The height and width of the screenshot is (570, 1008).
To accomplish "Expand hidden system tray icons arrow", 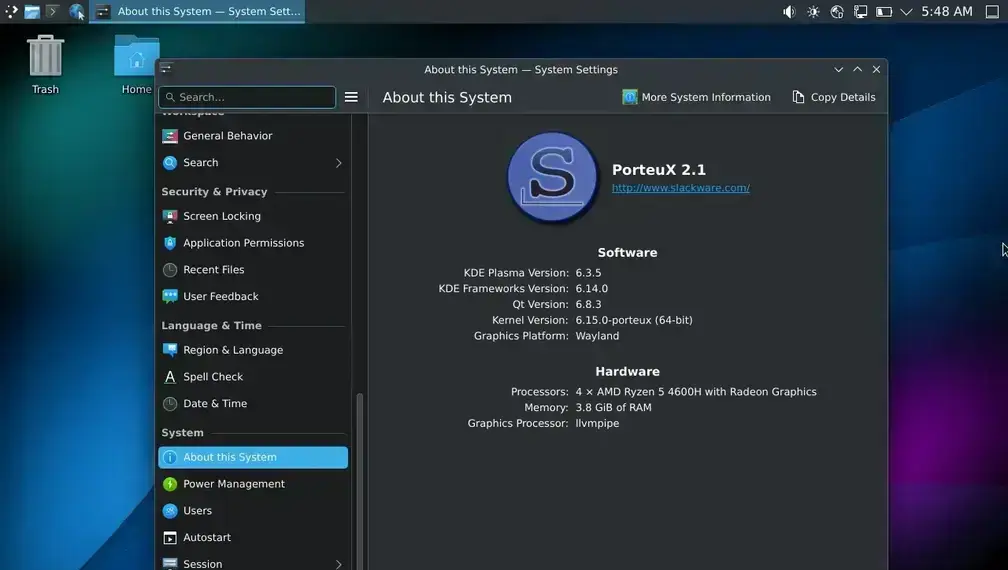I will (x=906, y=12).
